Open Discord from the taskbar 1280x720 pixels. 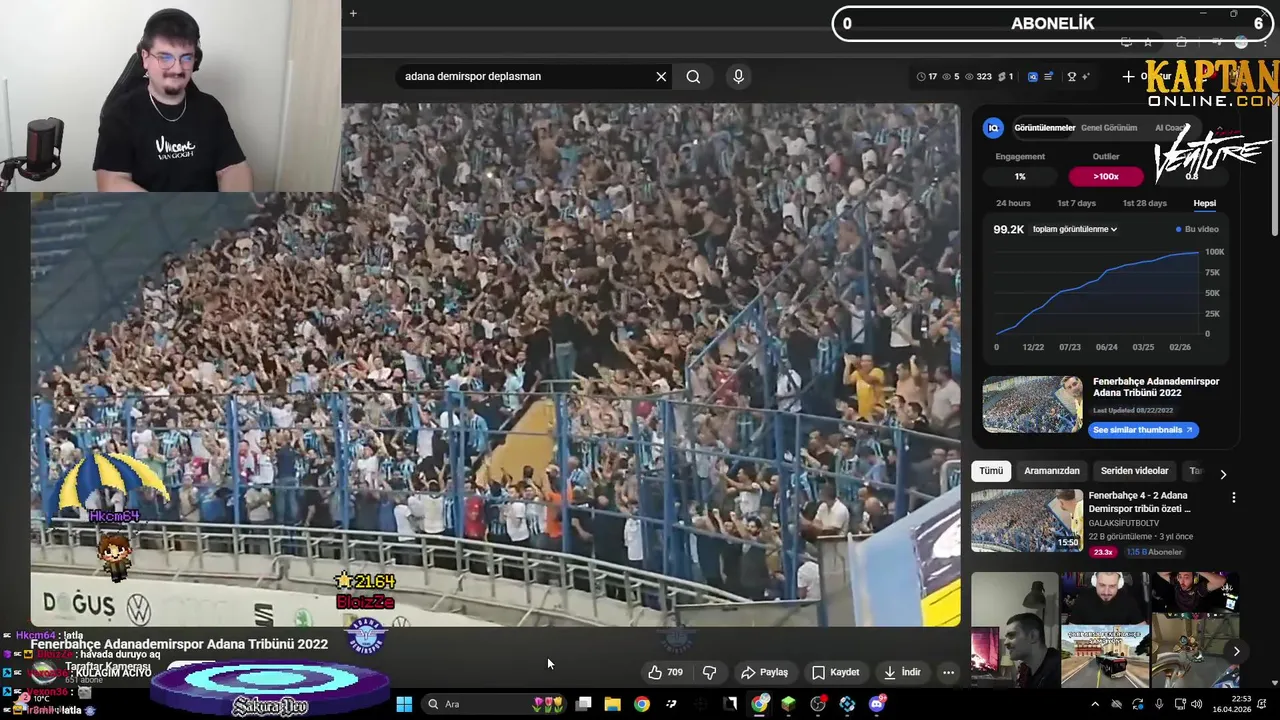(877, 704)
